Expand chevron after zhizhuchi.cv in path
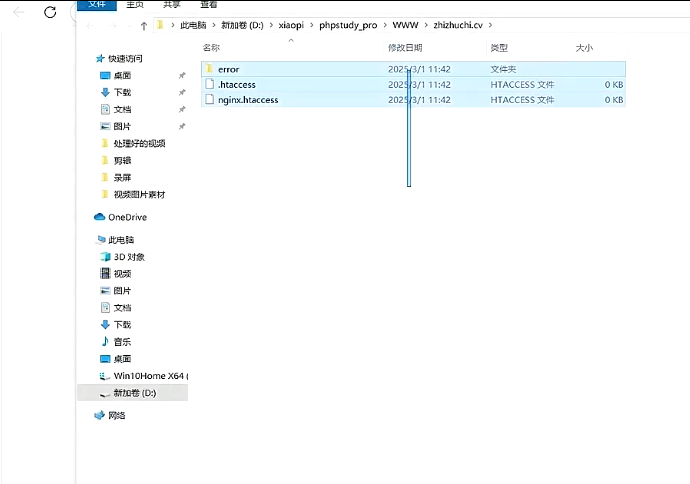690x484 pixels. point(490,25)
